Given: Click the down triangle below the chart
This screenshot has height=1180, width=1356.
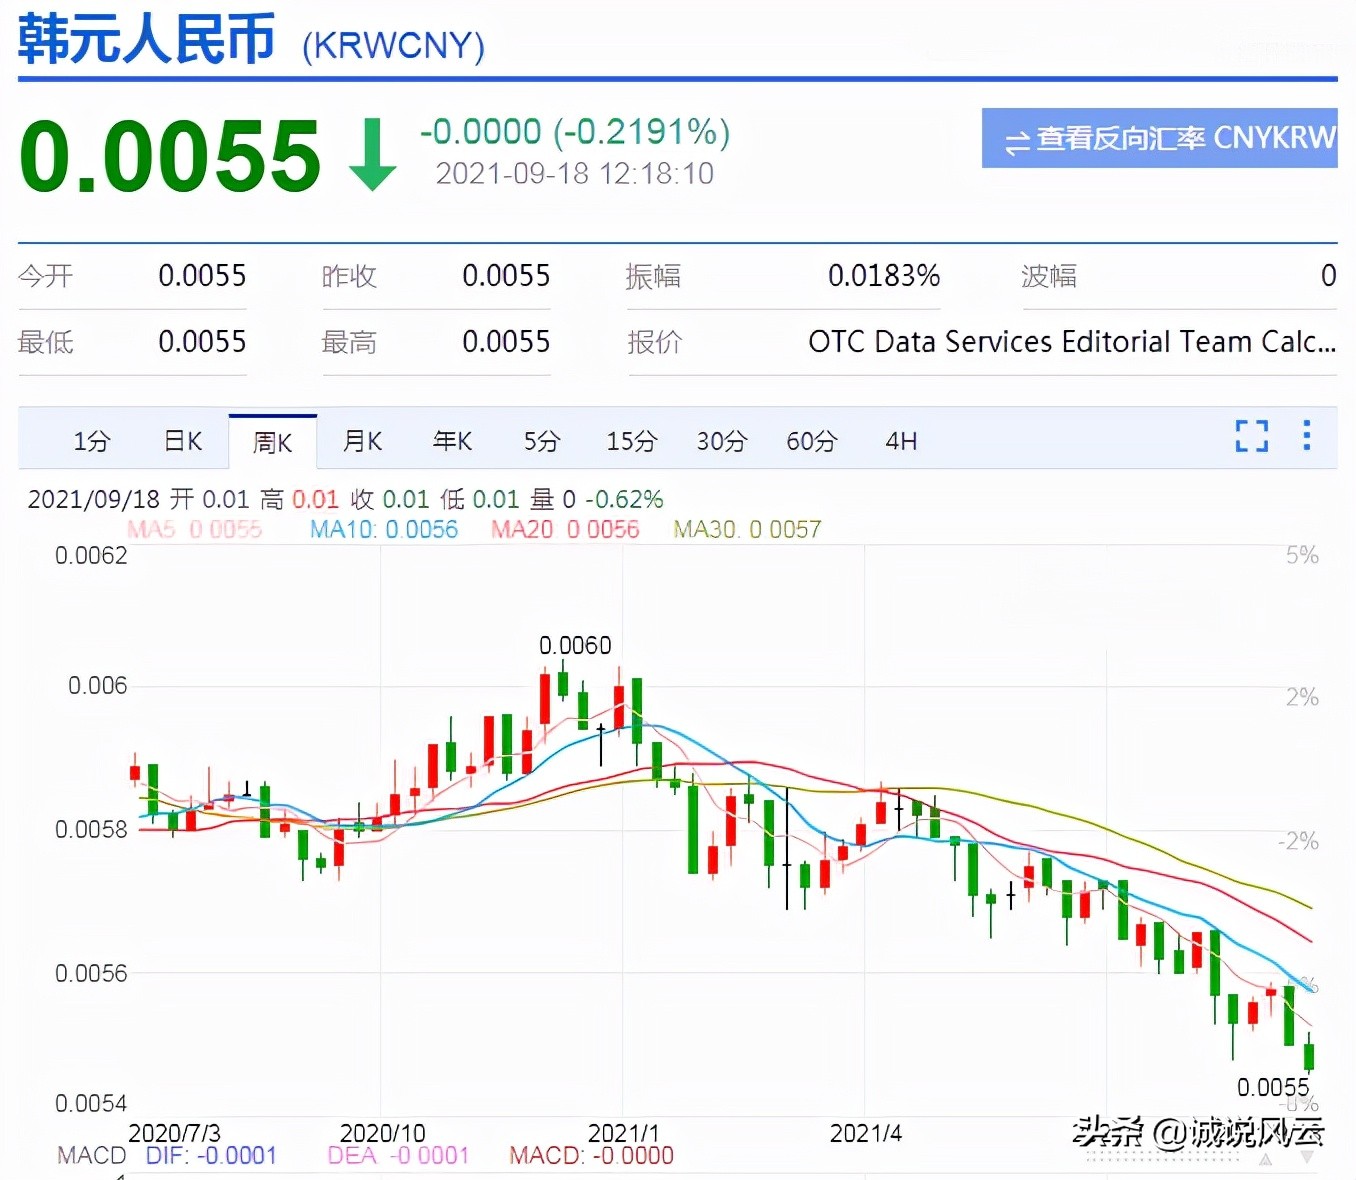Looking at the screenshot, I should click(1307, 1157).
